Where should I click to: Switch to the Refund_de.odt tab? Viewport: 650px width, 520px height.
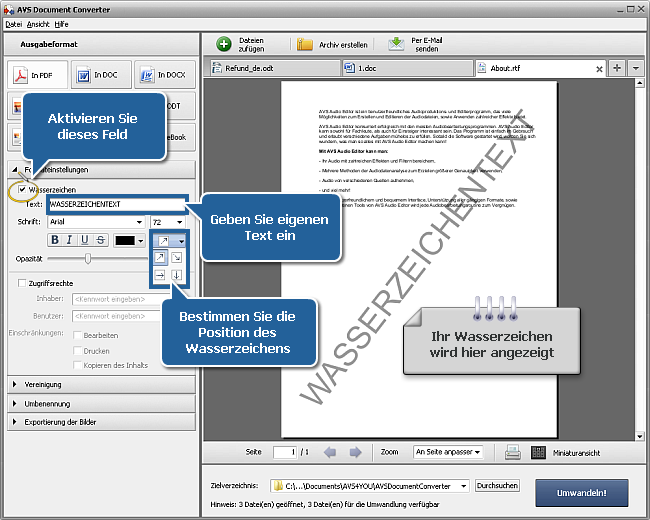pyautogui.click(x=274, y=68)
